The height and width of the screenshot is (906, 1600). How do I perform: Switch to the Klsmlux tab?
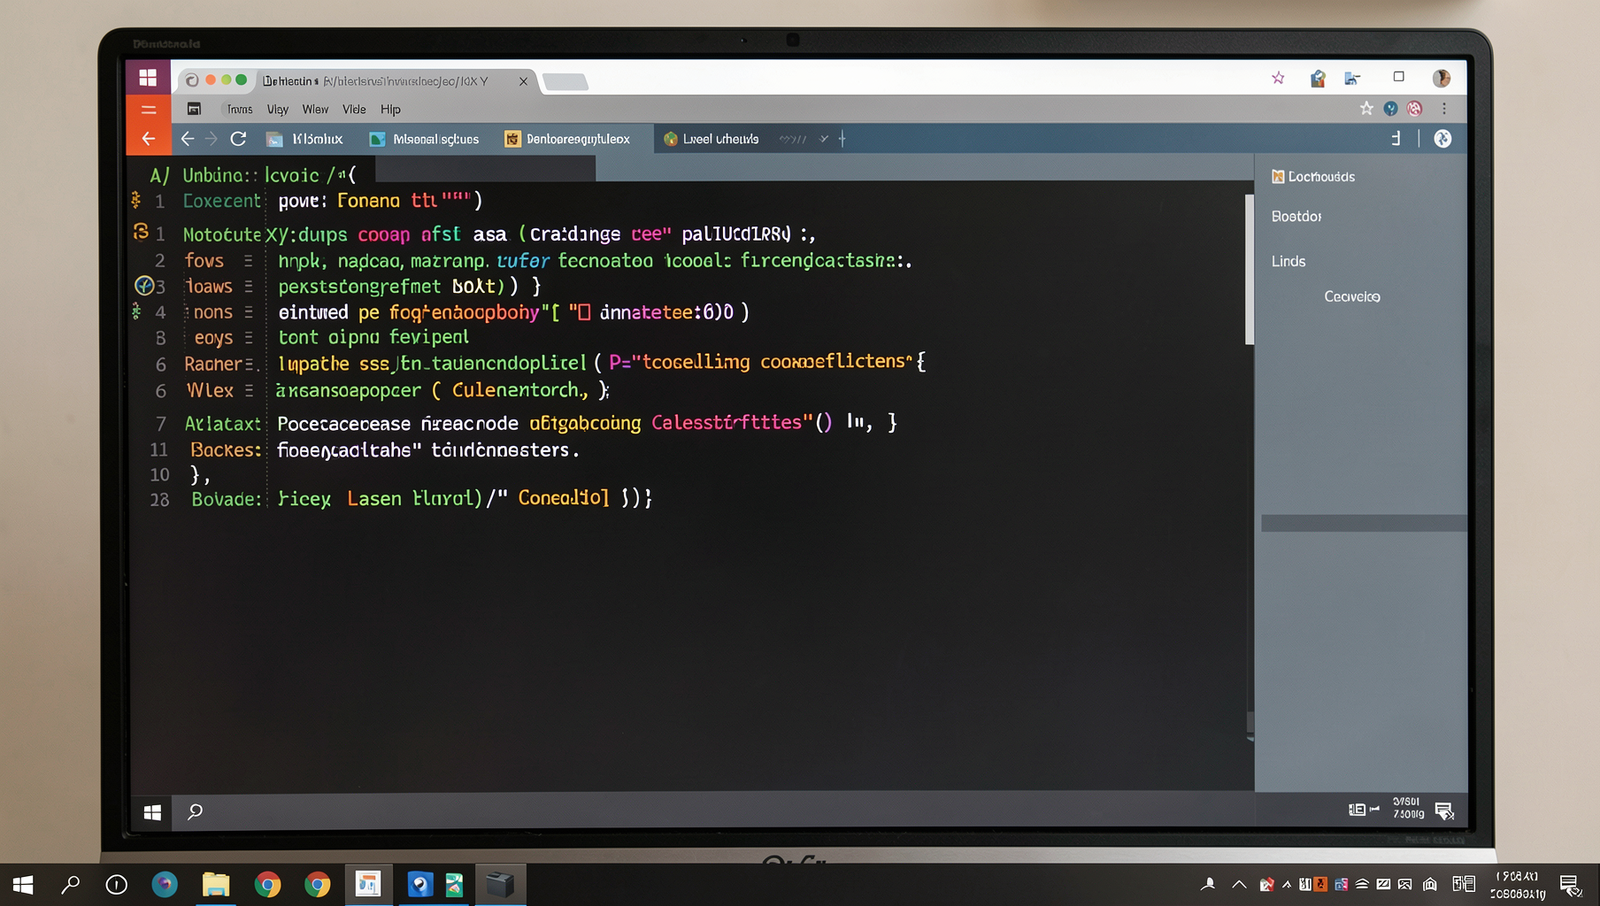(x=305, y=139)
